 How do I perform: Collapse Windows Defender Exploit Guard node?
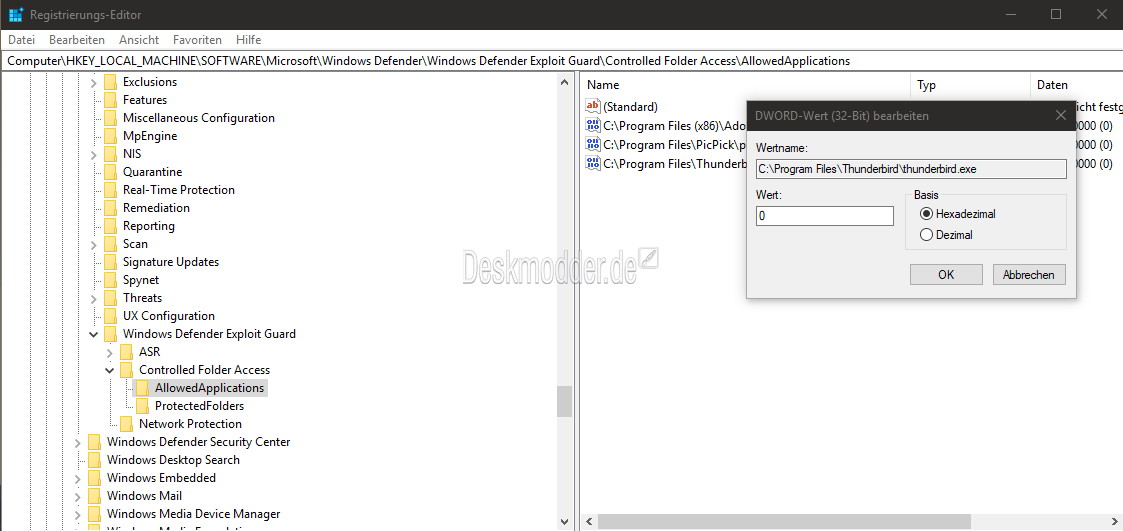pos(93,334)
